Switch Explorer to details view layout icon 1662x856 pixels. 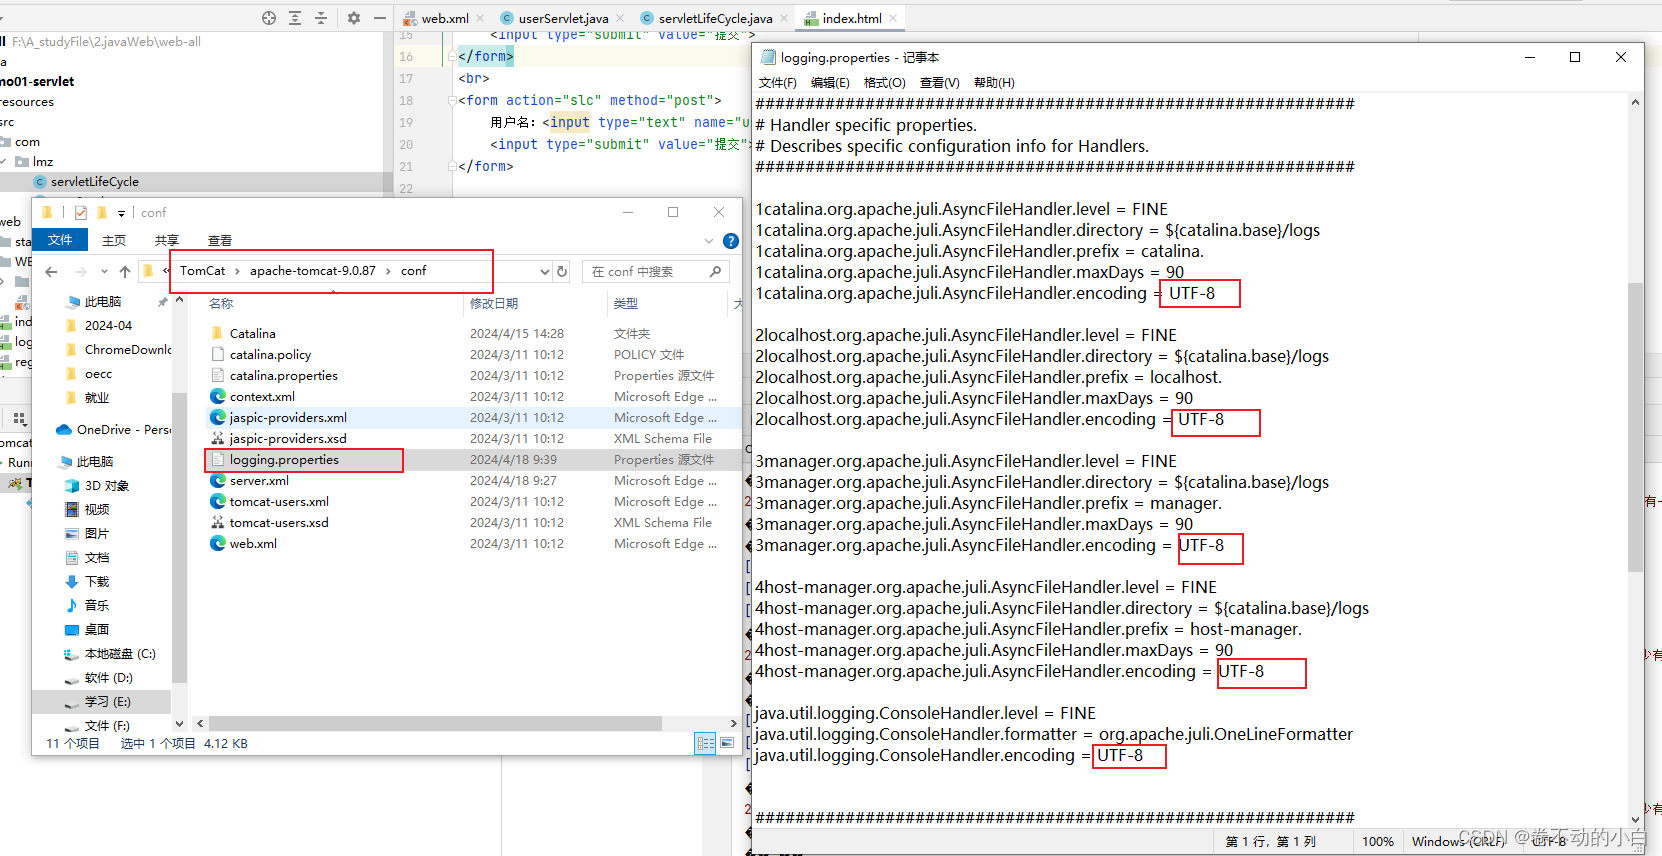tap(706, 743)
